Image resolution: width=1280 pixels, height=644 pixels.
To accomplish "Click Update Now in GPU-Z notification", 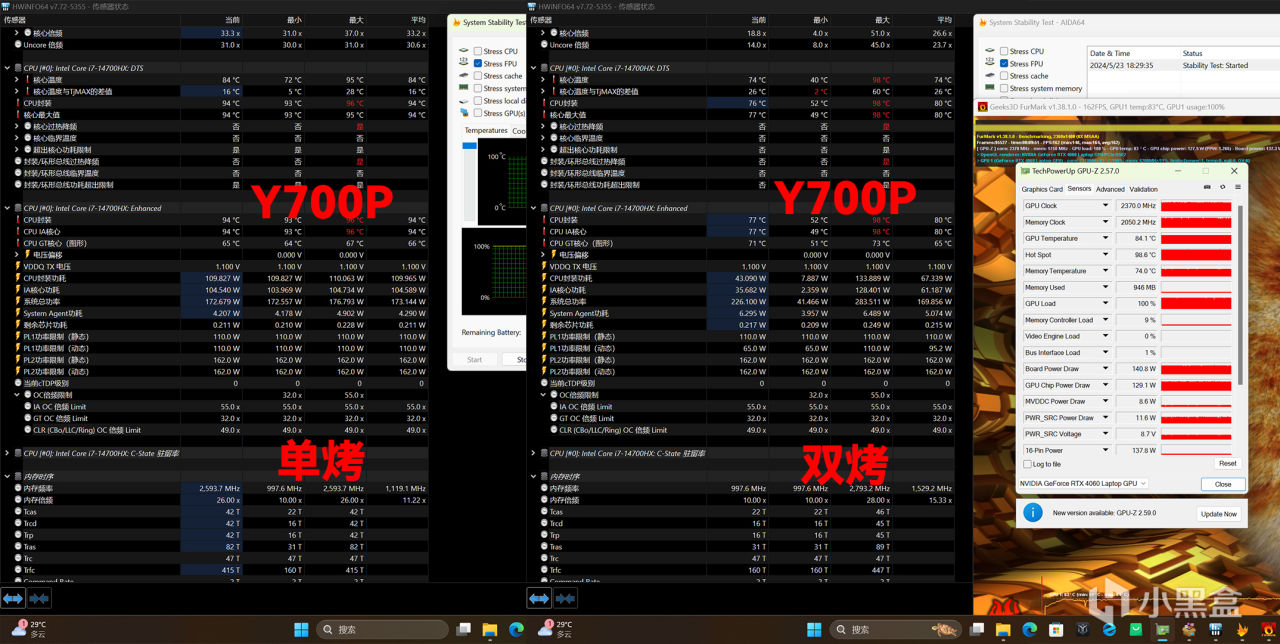I will tap(1218, 514).
